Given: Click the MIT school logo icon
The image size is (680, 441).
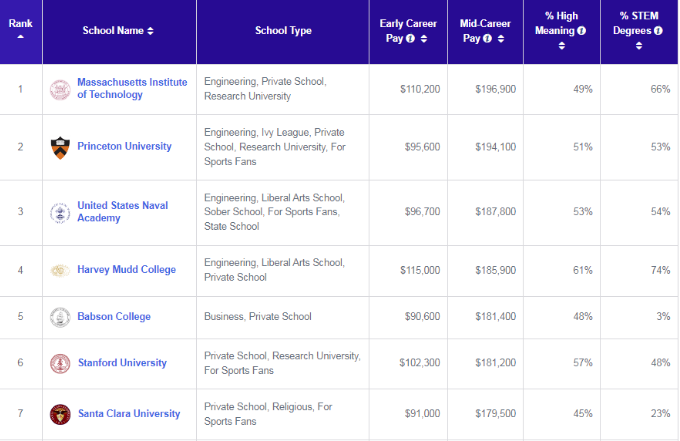Looking at the screenshot, I should click(x=60, y=90).
